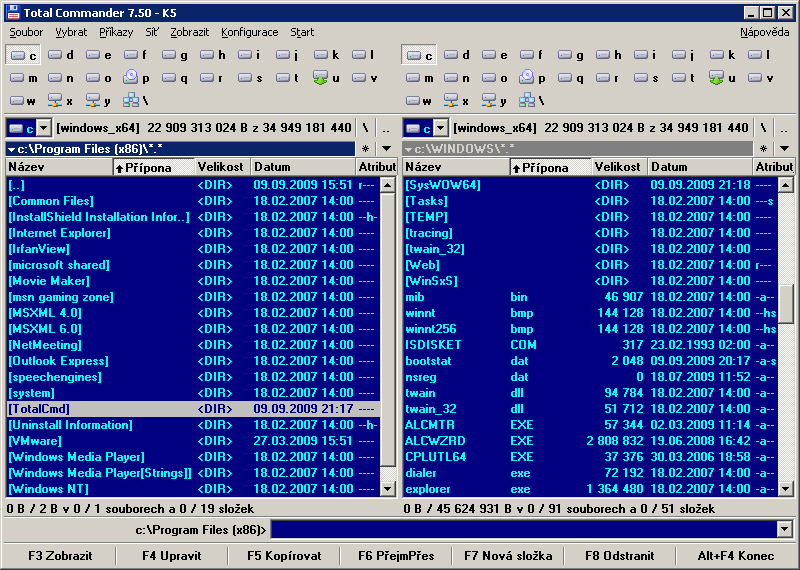800x570 pixels.
Task: Open Network Neighborhood icon in right drive bar
Action: (532, 101)
